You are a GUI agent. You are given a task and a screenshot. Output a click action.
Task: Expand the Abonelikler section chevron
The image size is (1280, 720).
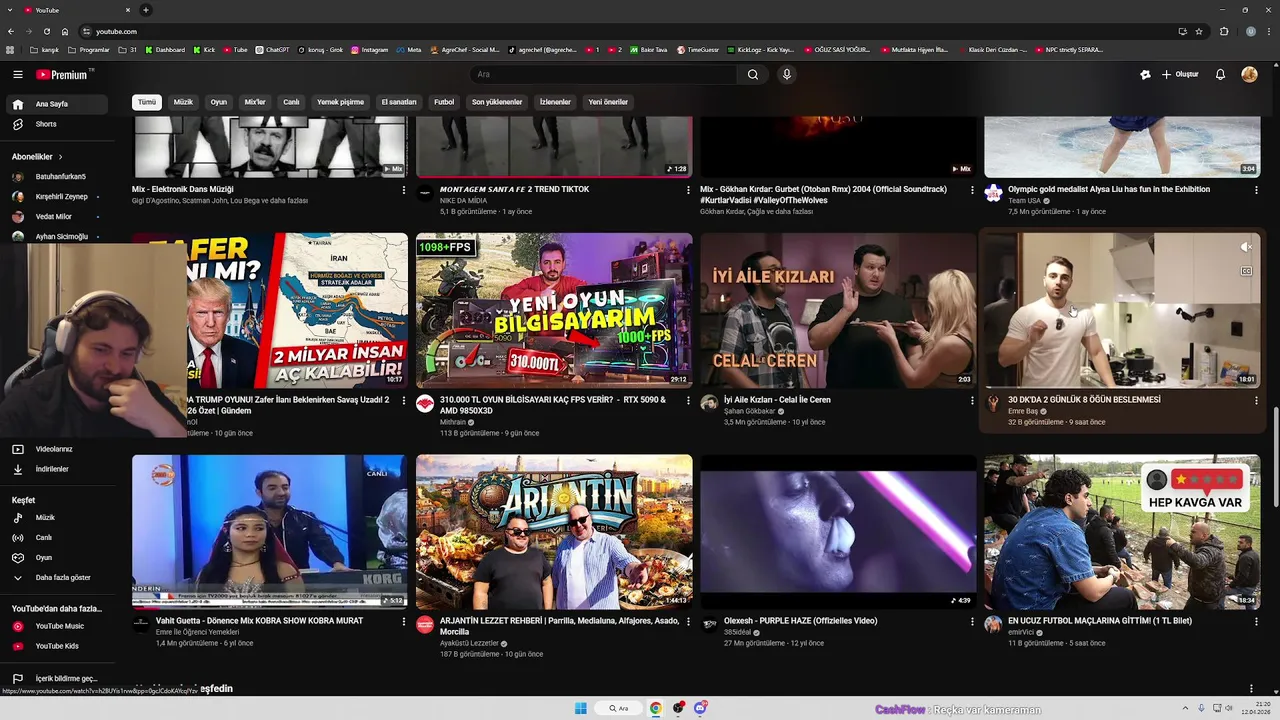(x=60, y=157)
